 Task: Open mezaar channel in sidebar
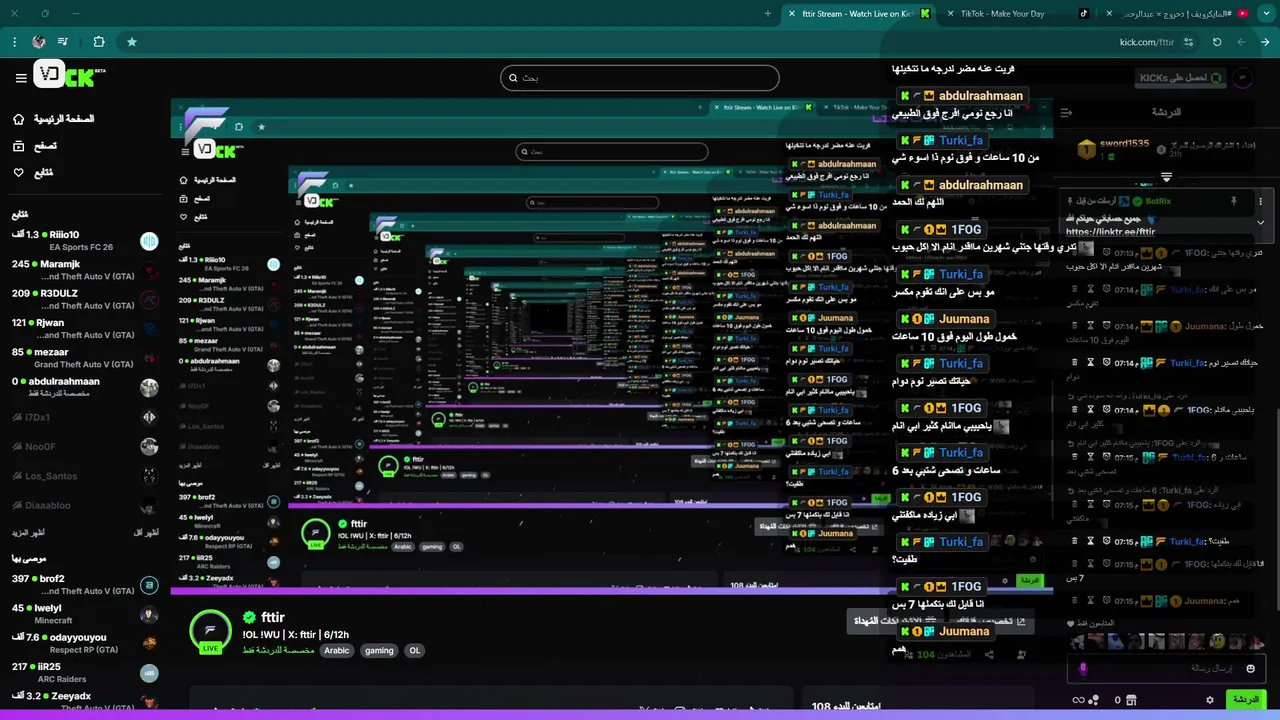click(85, 358)
